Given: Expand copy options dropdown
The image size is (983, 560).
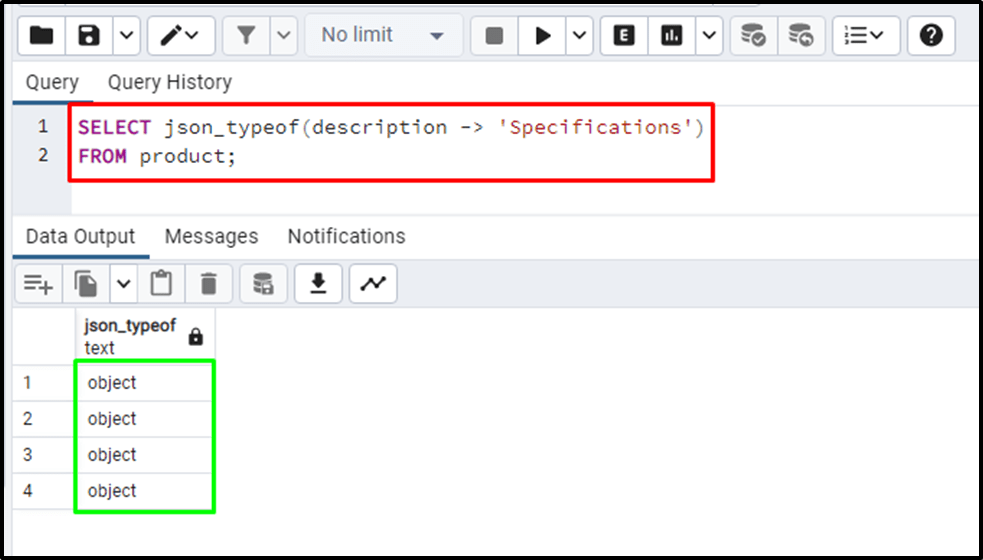Looking at the screenshot, I should pyautogui.click(x=124, y=284).
